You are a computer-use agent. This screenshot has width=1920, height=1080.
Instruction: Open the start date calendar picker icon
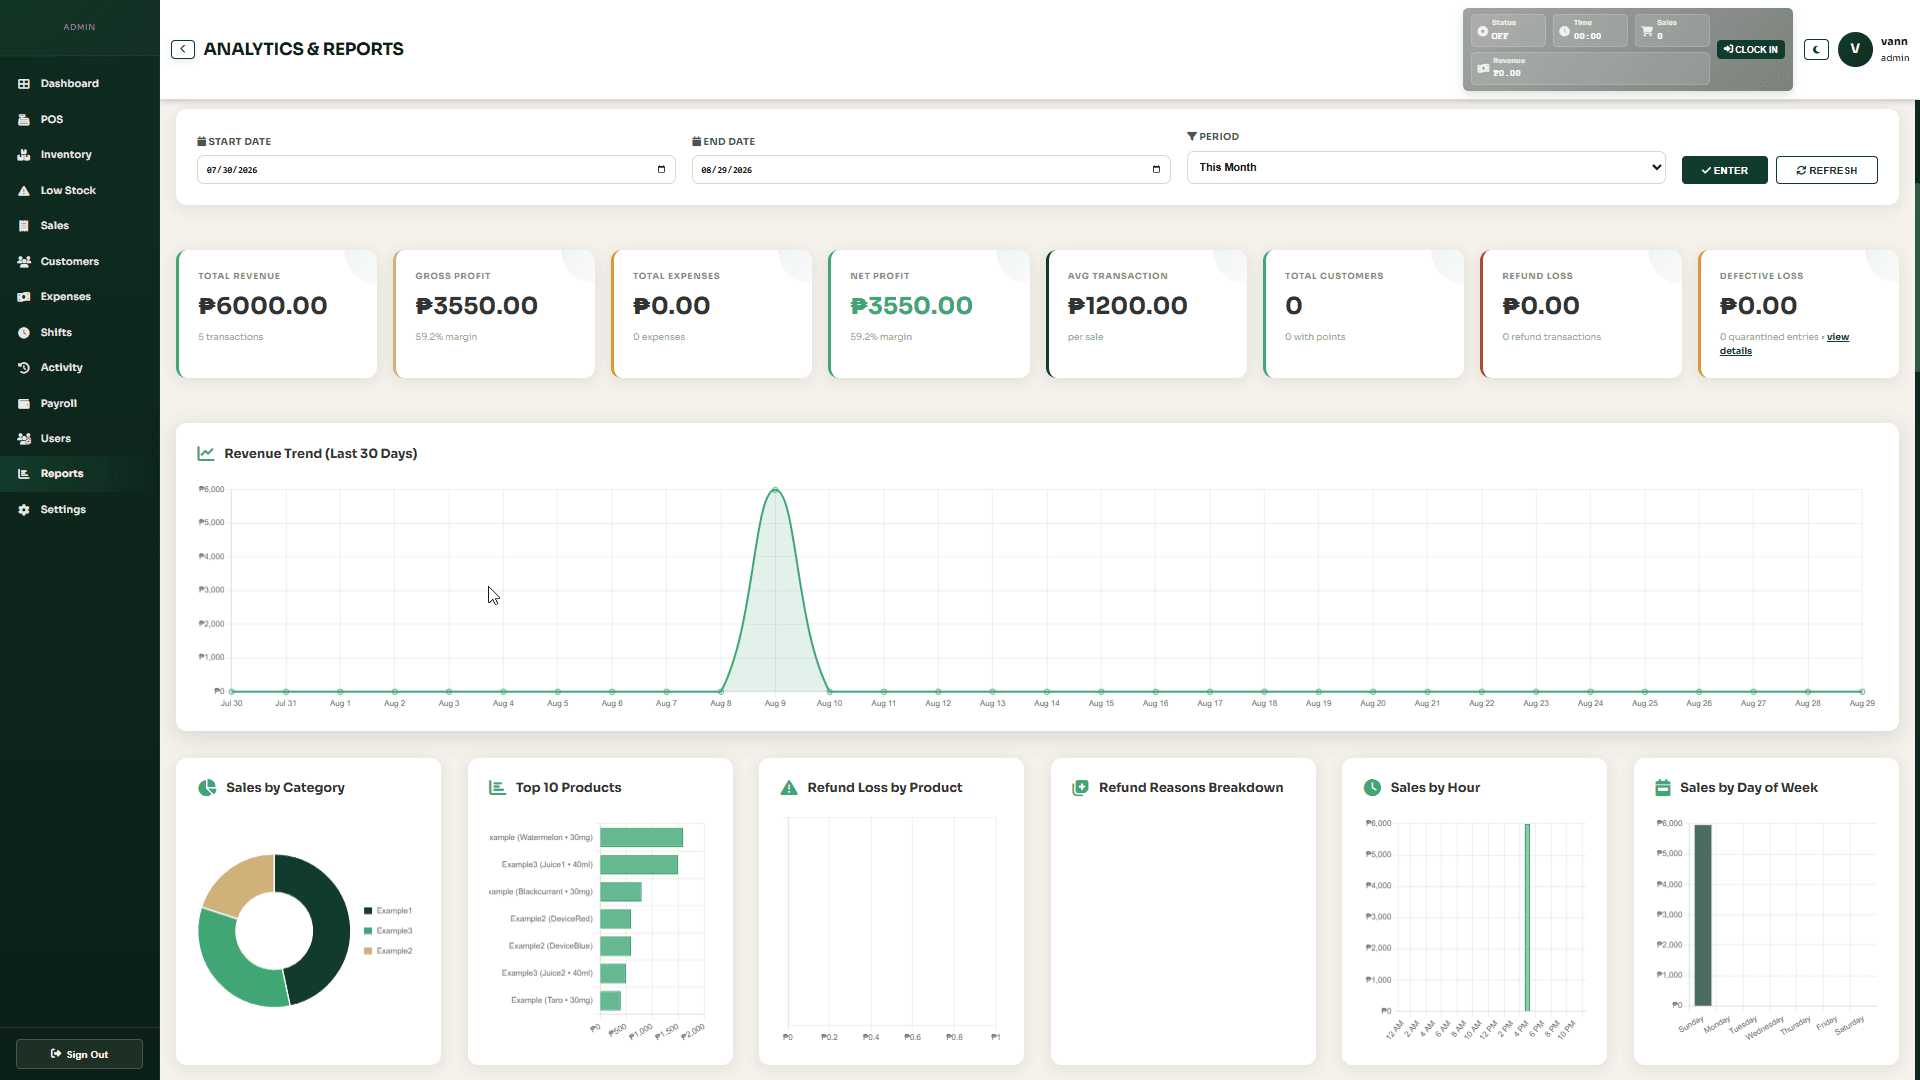tap(661, 170)
